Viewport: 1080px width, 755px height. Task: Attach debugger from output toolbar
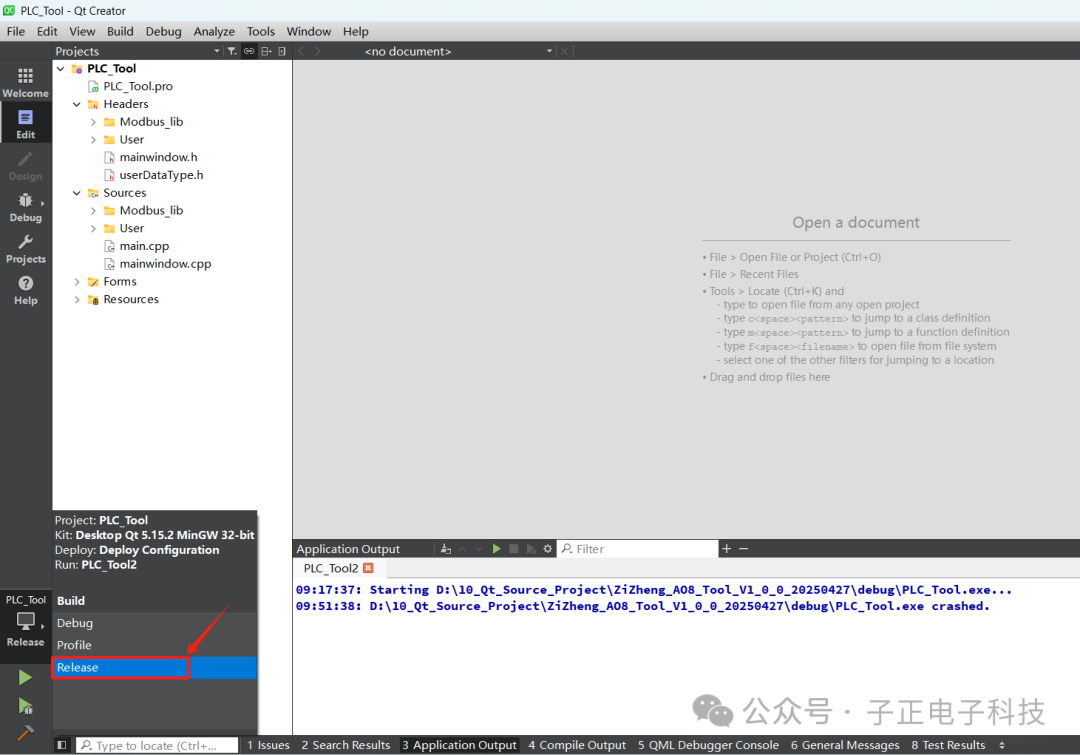(530, 549)
